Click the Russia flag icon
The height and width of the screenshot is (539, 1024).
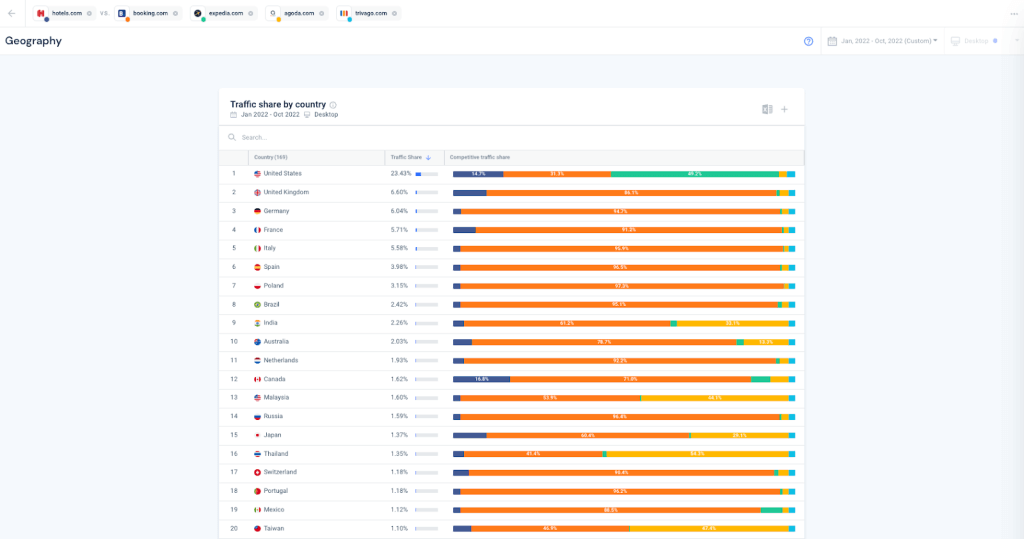point(257,417)
